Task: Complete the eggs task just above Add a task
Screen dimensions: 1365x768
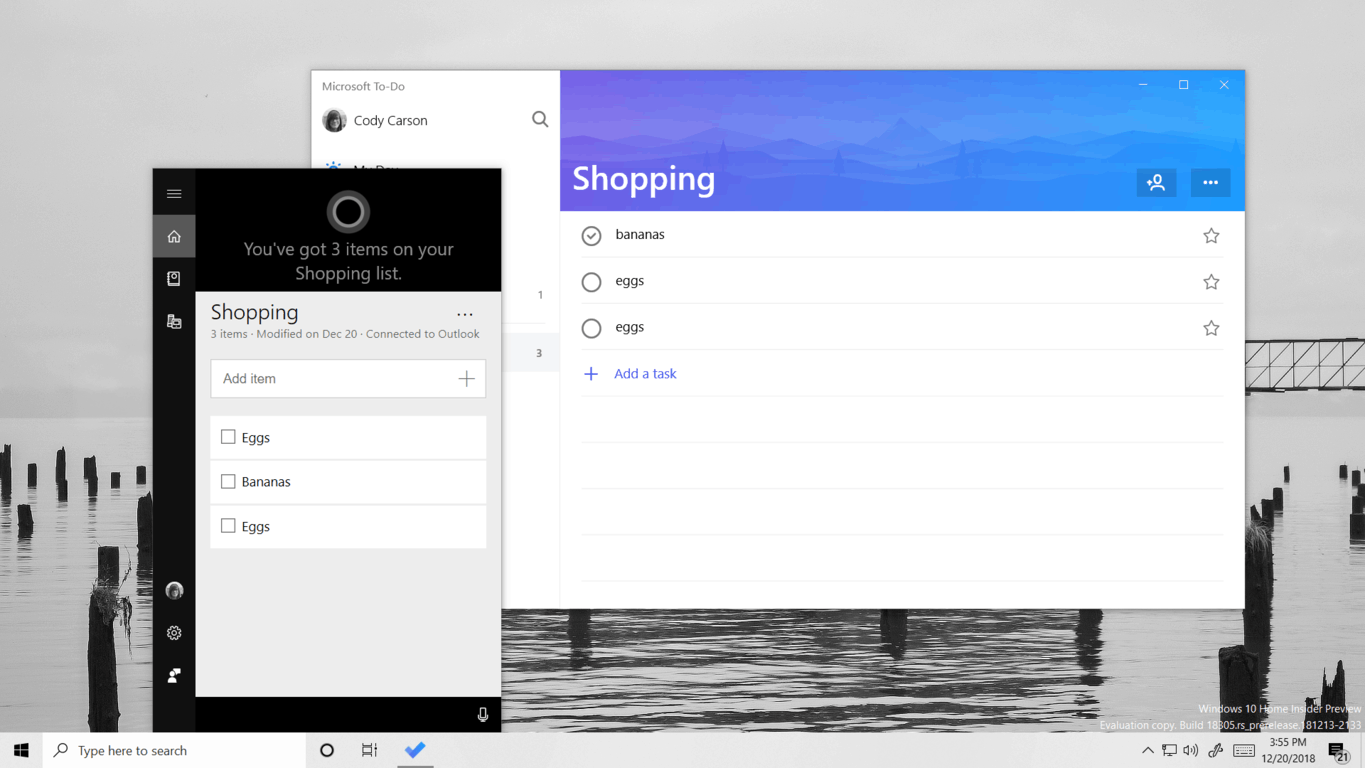Action: coord(591,328)
